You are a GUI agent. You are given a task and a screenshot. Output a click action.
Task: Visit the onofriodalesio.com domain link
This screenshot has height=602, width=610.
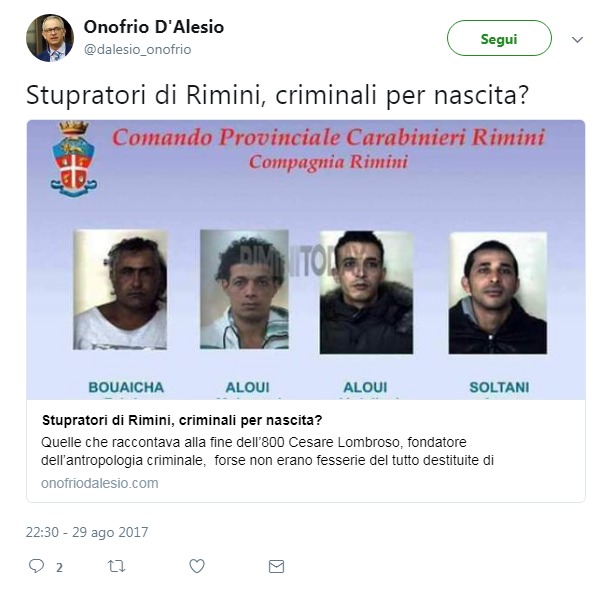100,483
